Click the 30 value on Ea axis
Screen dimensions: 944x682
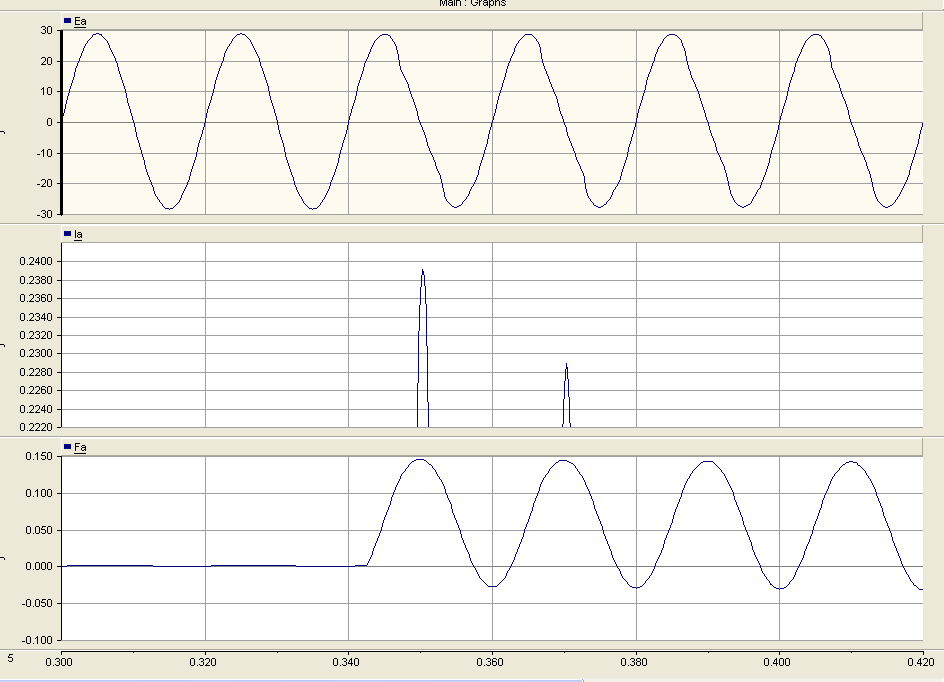pyautogui.click(x=47, y=30)
